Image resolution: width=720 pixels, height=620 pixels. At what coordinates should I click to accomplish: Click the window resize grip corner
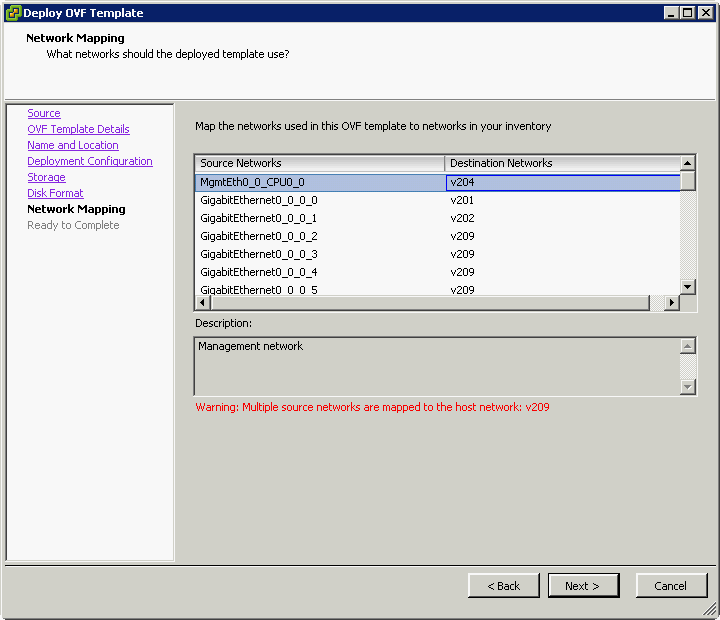pos(710,609)
